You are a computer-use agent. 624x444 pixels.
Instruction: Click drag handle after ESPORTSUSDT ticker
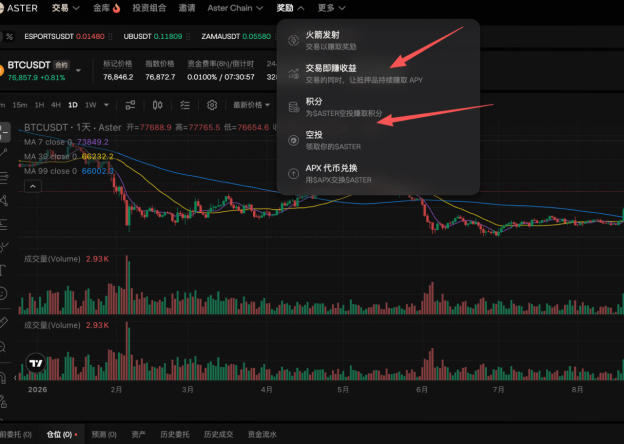pyautogui.click(x=111, y=37)
